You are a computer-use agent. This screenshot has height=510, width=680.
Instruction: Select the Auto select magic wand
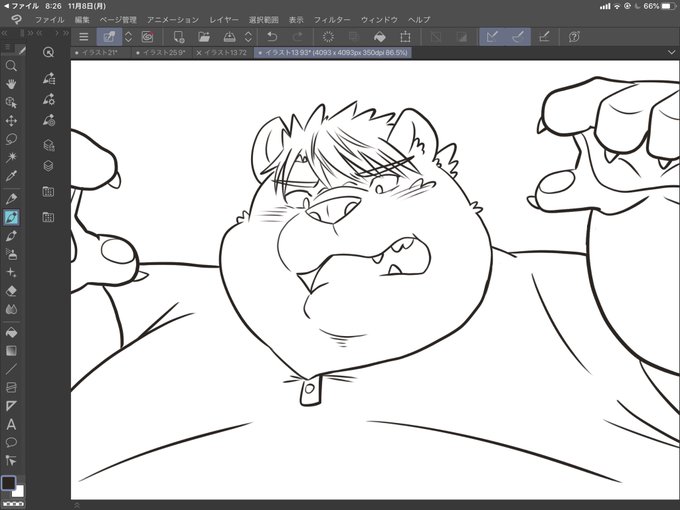(x=11, y=157)
